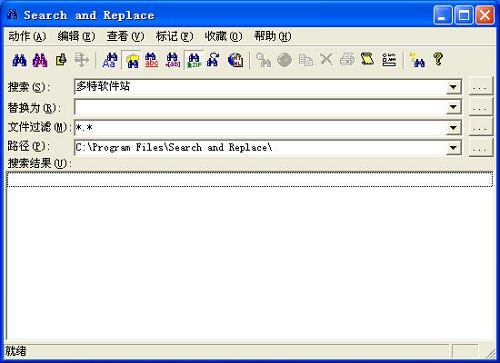The width and height of the screenshot is (500, 363).
Task: Expand the 路径 dropdown arrow
Action: point(453,148)
